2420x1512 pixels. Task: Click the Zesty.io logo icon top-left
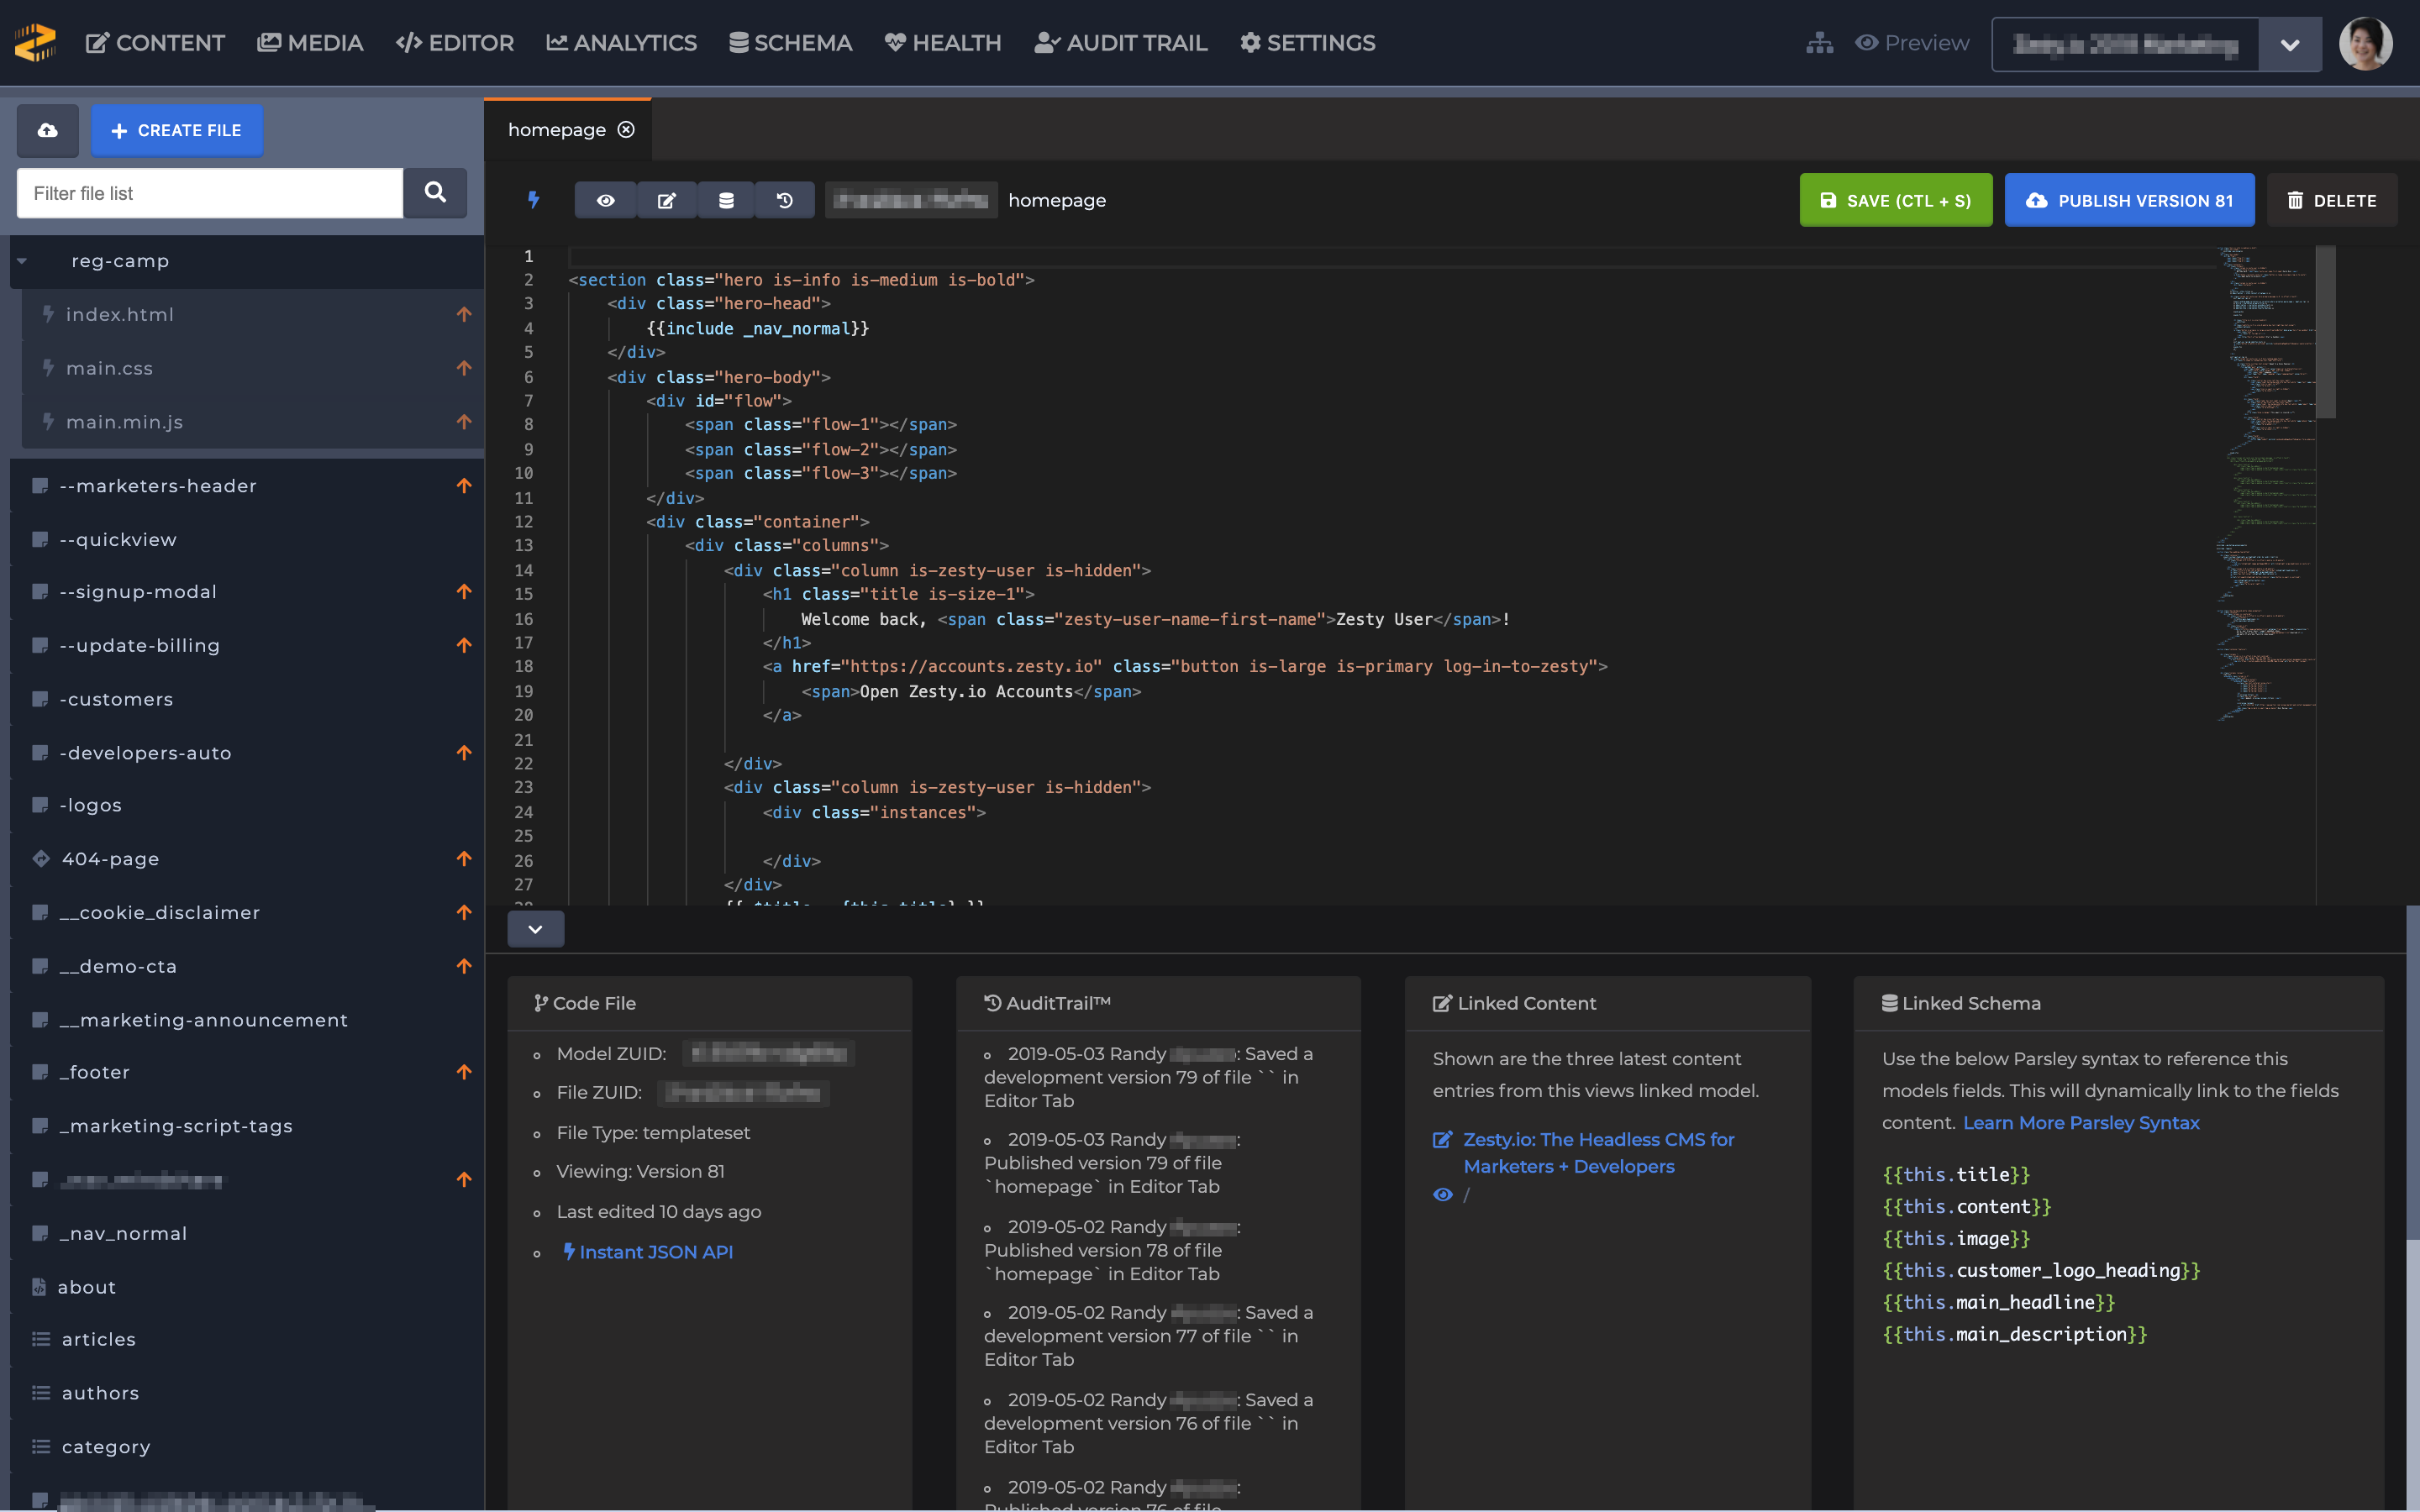pyautogui.click(x=34, y=42)
